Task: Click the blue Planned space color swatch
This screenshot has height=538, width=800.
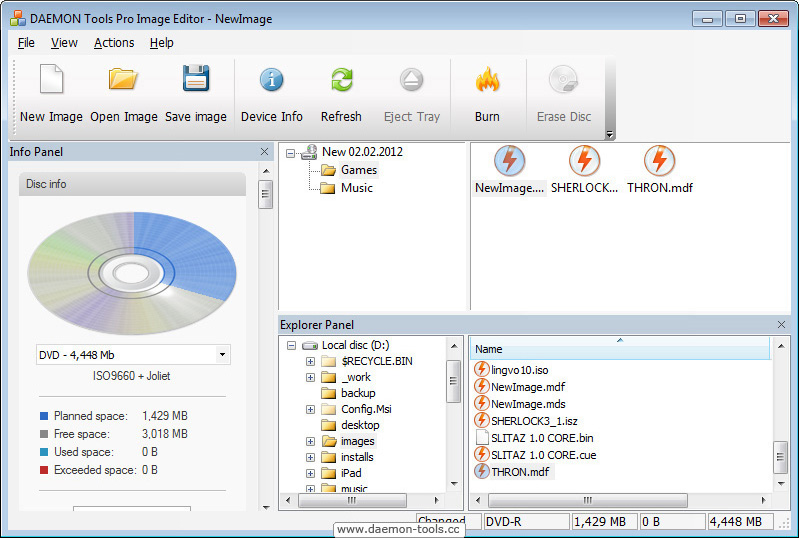Action: (44, 416)
